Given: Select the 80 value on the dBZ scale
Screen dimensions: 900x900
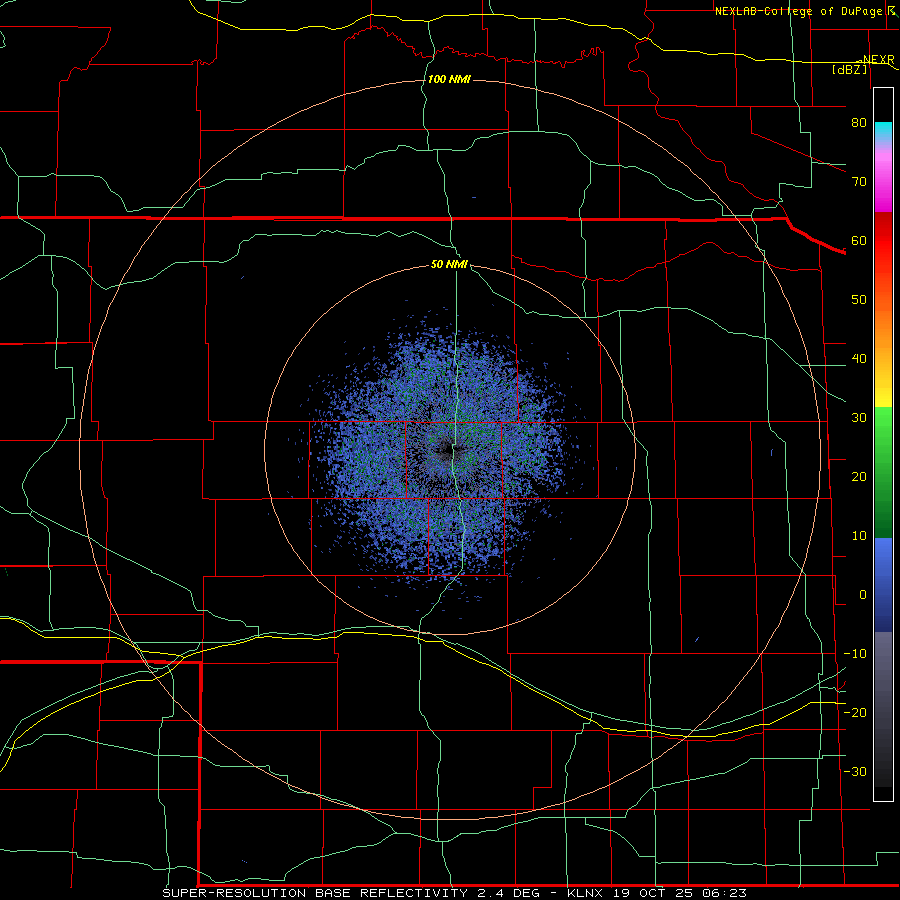Looking at the screenshot, I should tap(859, 122).
